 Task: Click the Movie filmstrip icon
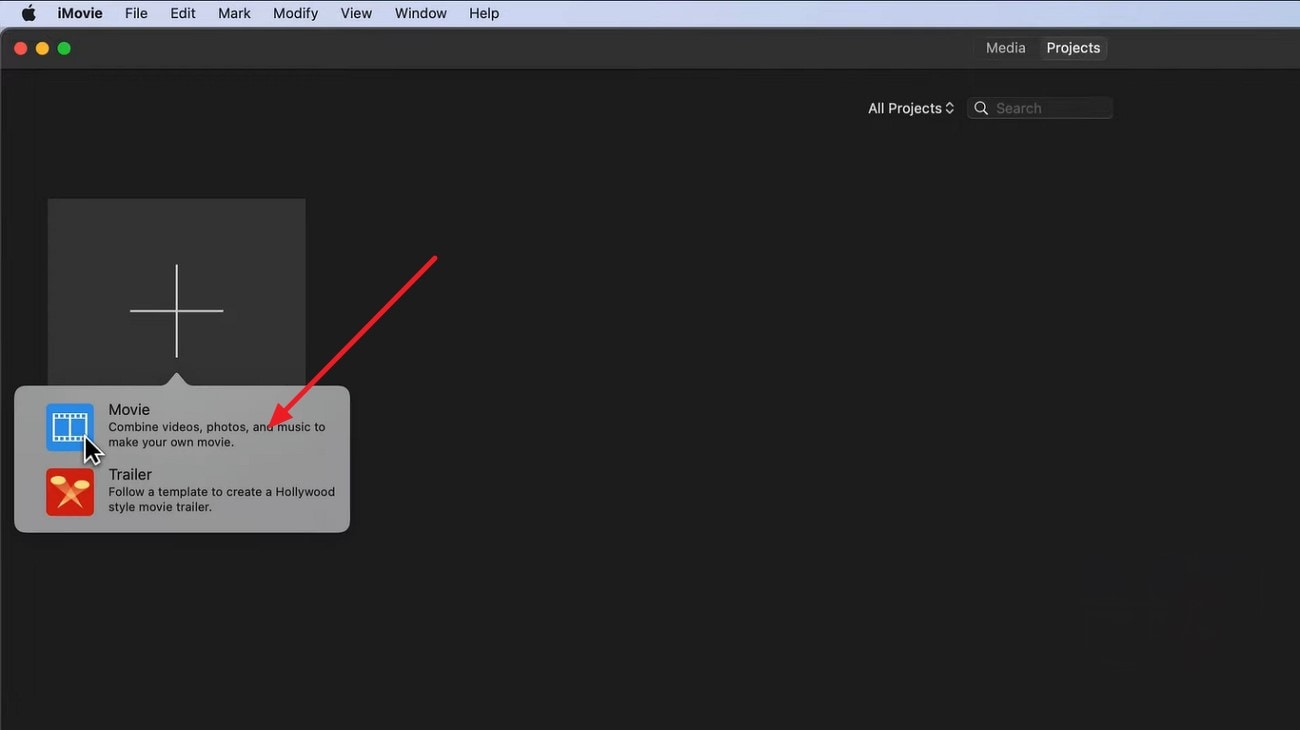[70, 427]
